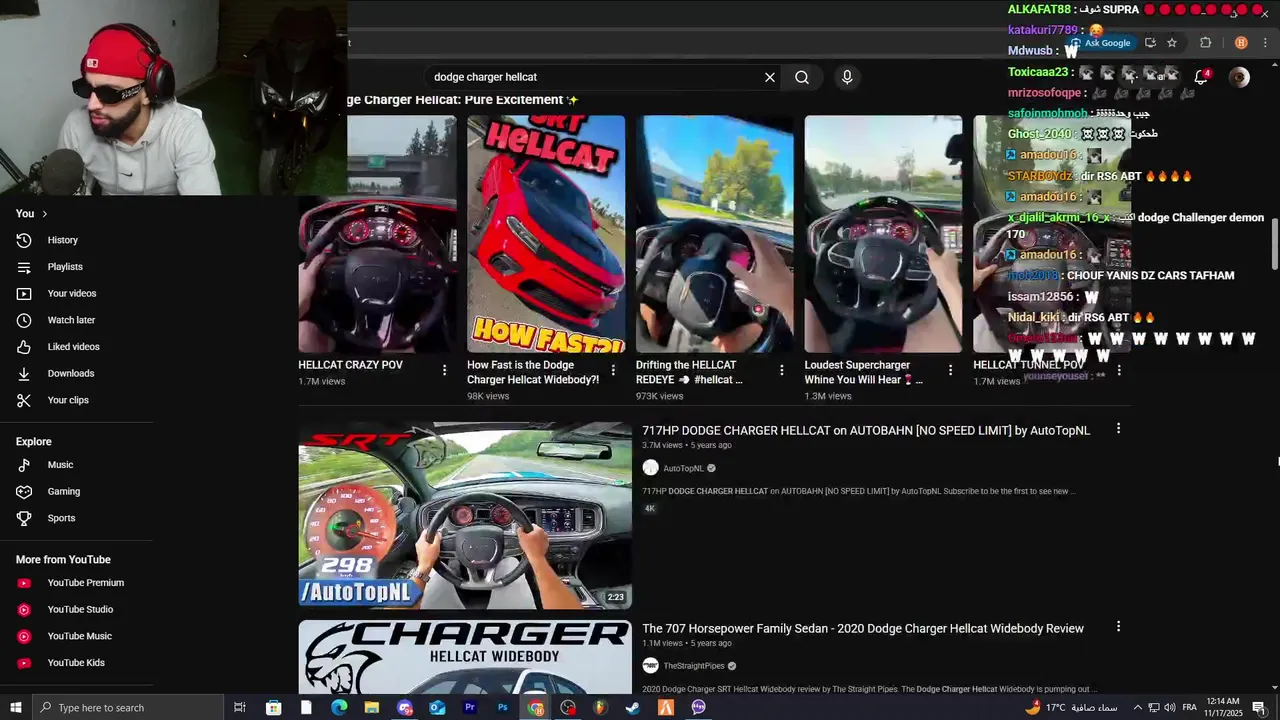
Task: Open options for the Loudest Supercharger Whine short
Action: (x=951, y=370)
